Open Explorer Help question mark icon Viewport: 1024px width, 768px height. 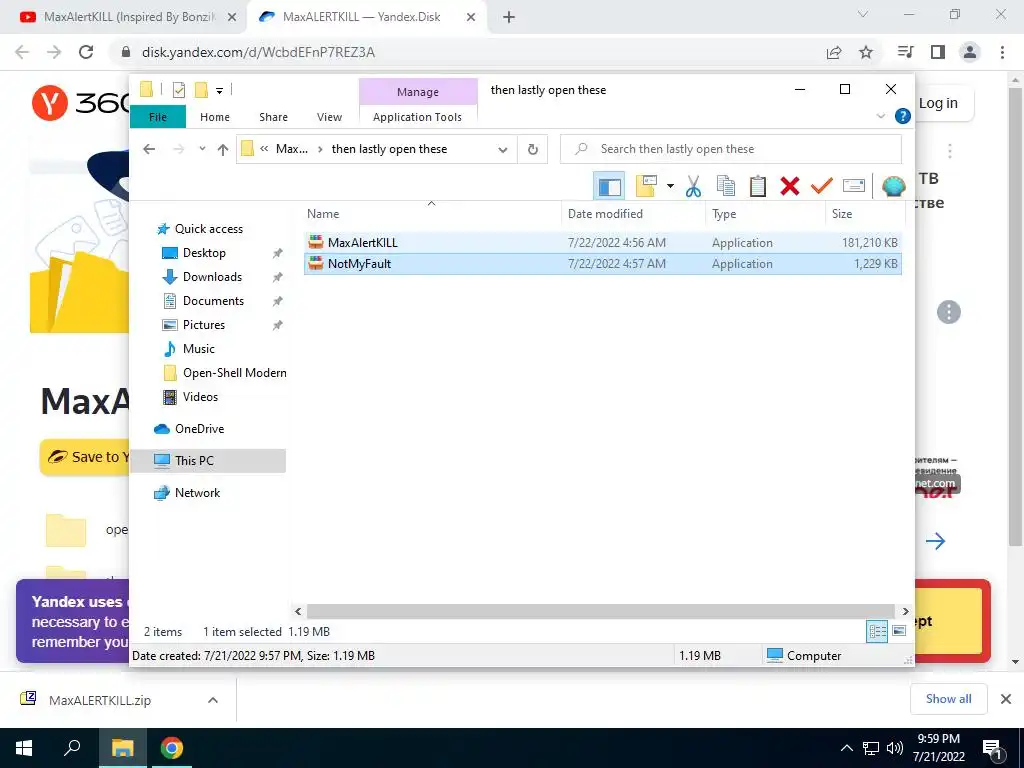pyautogui.click(x=903, y=116)
